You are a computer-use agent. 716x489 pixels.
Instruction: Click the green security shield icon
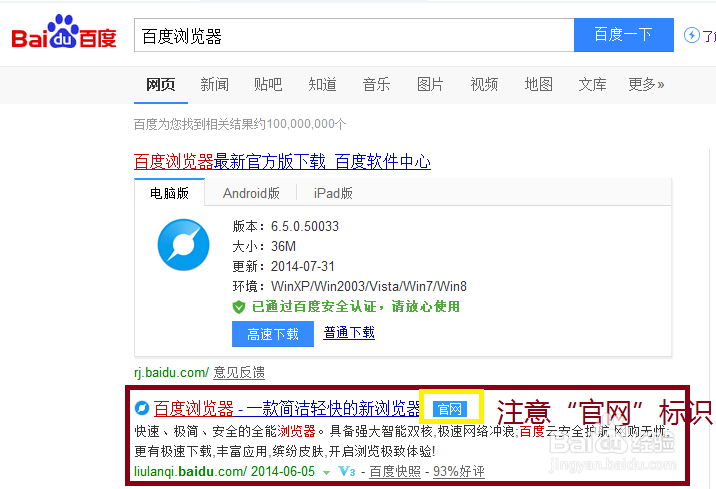coord(239,307)
